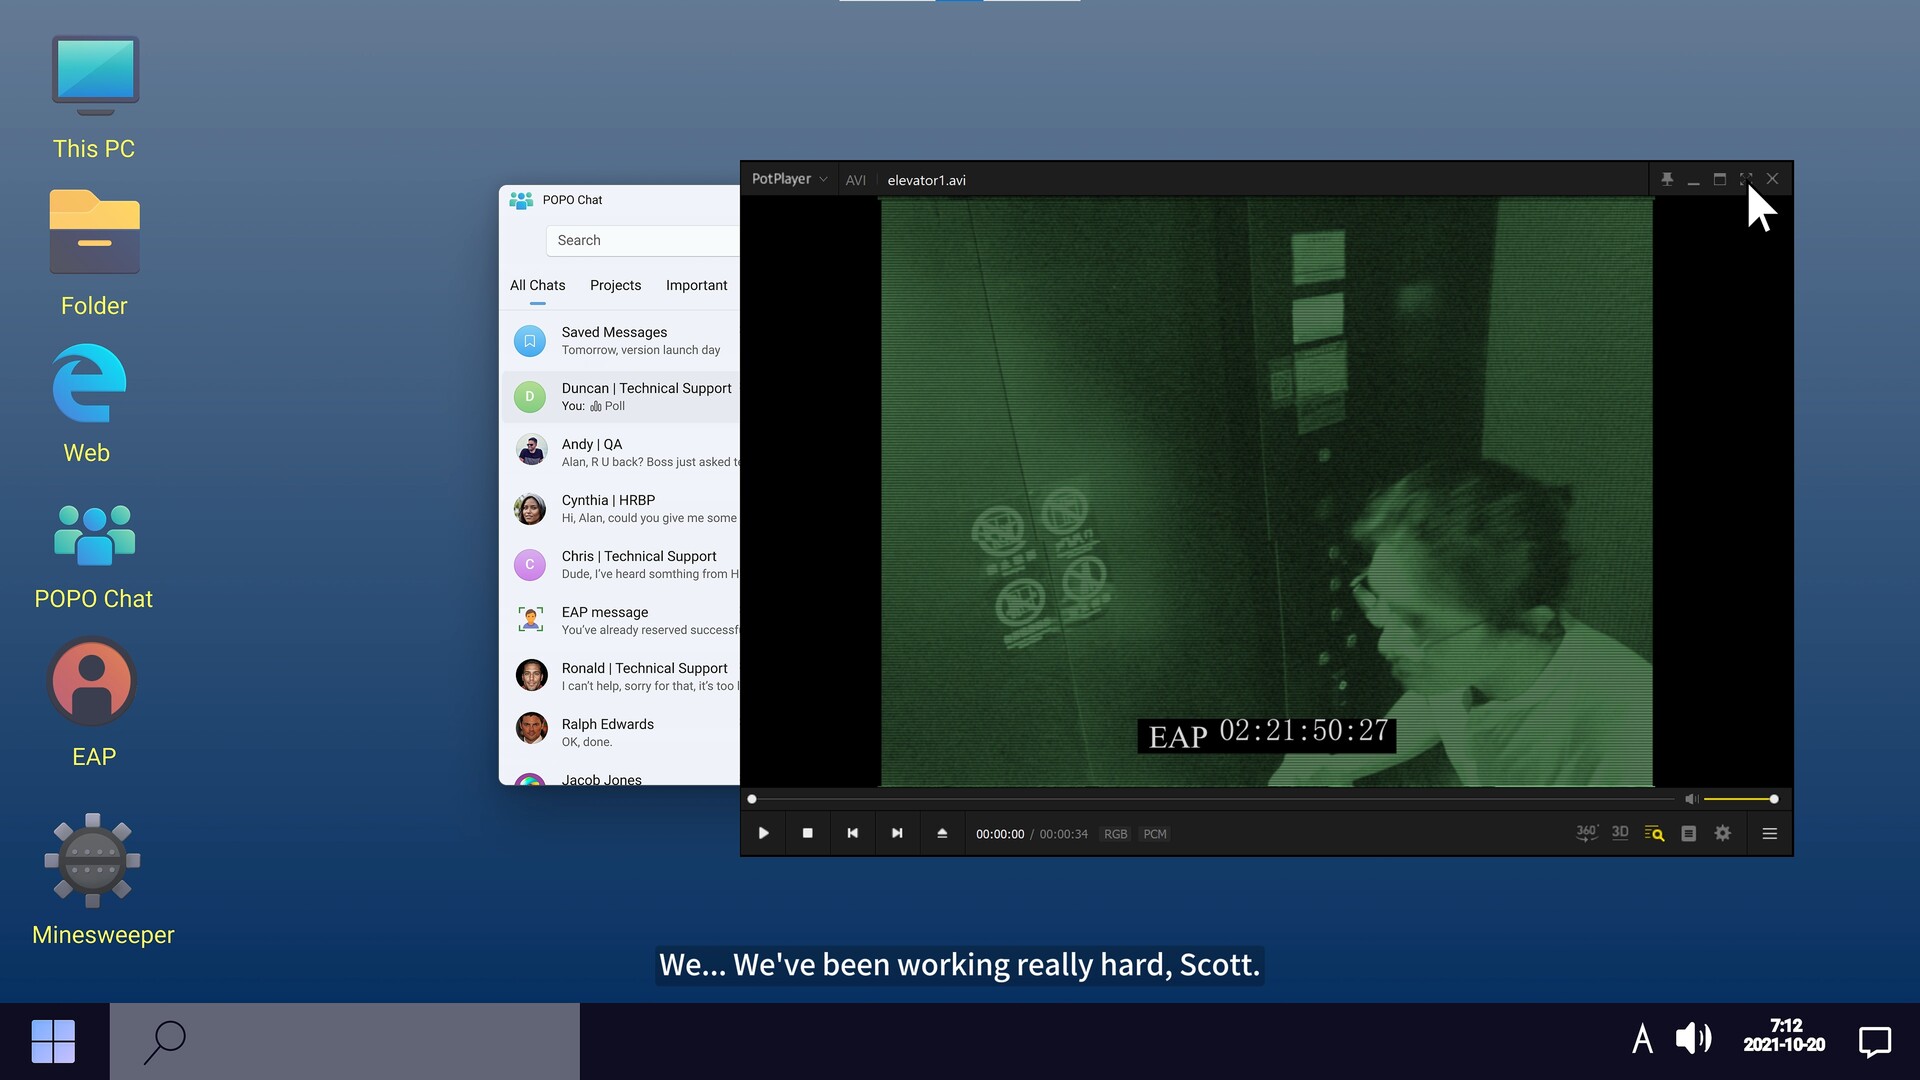Open the Andy | QA chat
The width and height of the screenshot is (1920, 1080).
(620, 452)
